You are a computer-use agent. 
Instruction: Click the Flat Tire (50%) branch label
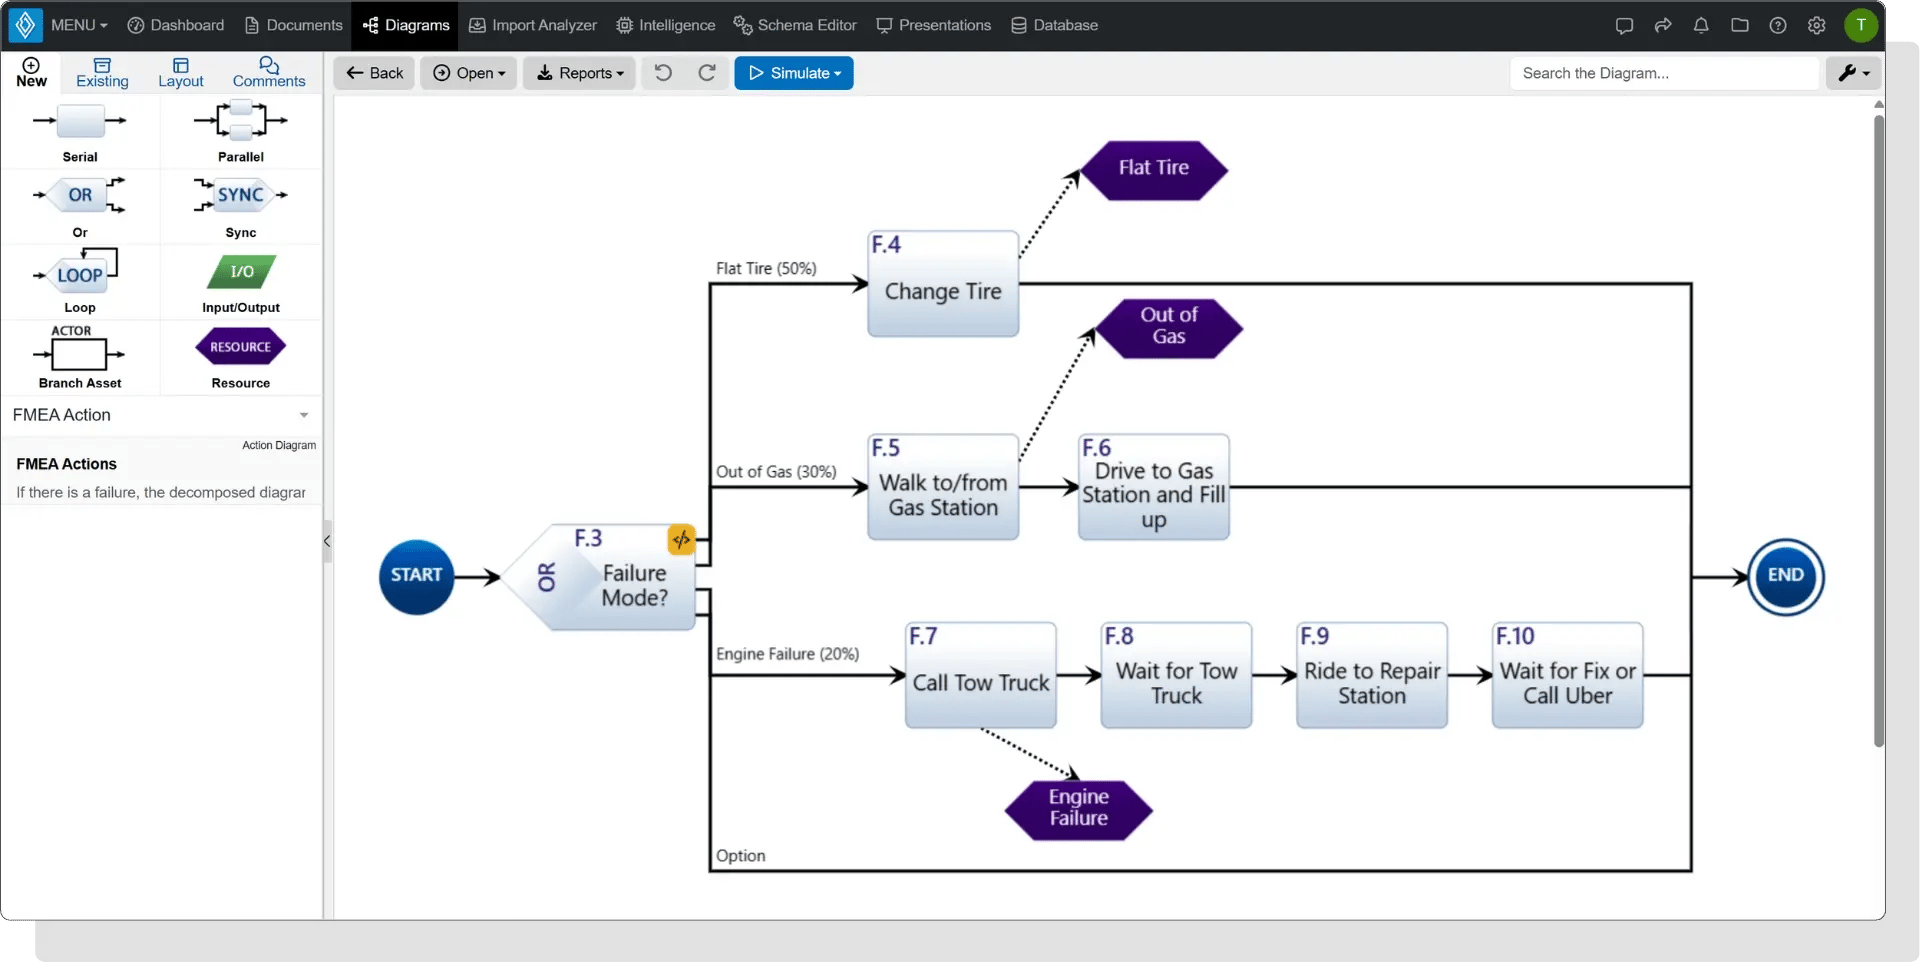(766, 268)
